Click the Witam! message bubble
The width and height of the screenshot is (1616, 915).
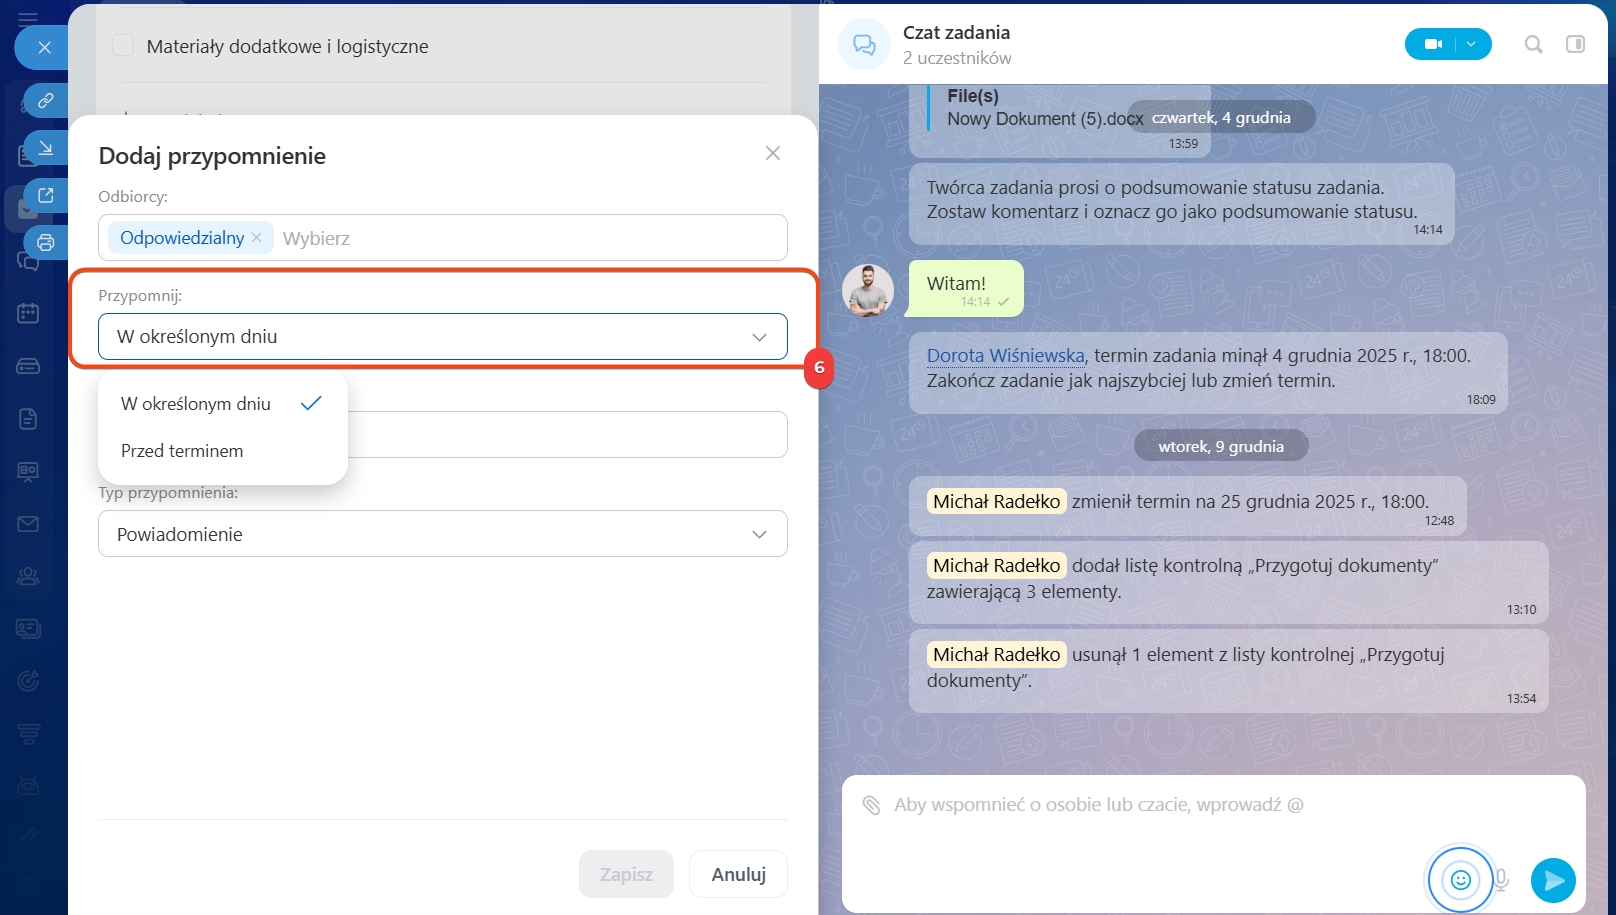pos(964,289)
